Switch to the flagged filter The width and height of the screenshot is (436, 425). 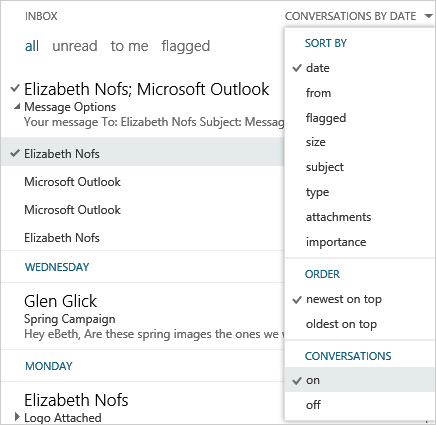coord(186,46)
